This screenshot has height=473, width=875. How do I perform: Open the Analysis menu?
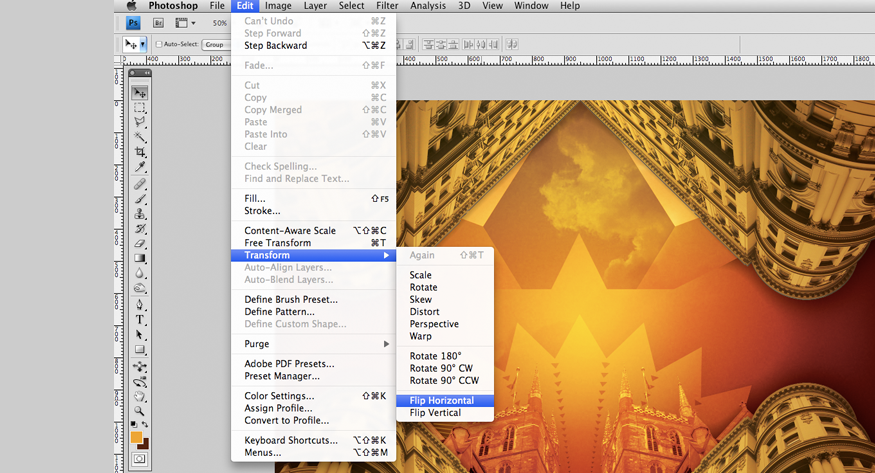428,6
